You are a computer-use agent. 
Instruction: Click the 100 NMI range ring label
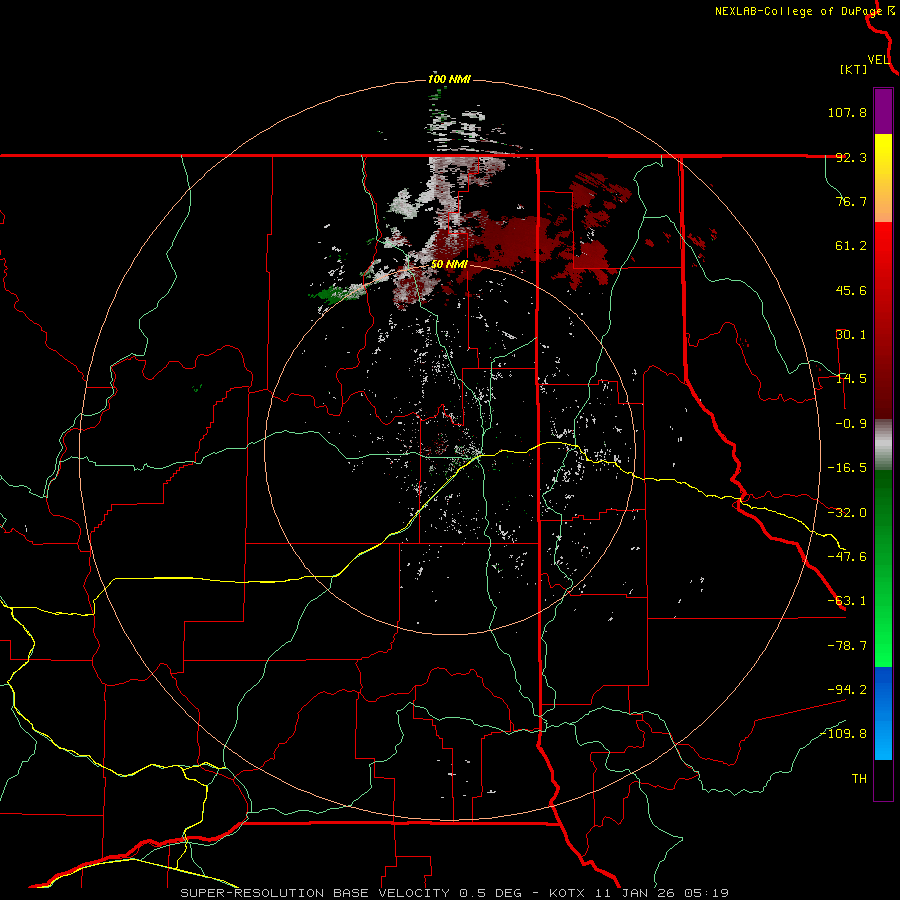click(449, 79)
